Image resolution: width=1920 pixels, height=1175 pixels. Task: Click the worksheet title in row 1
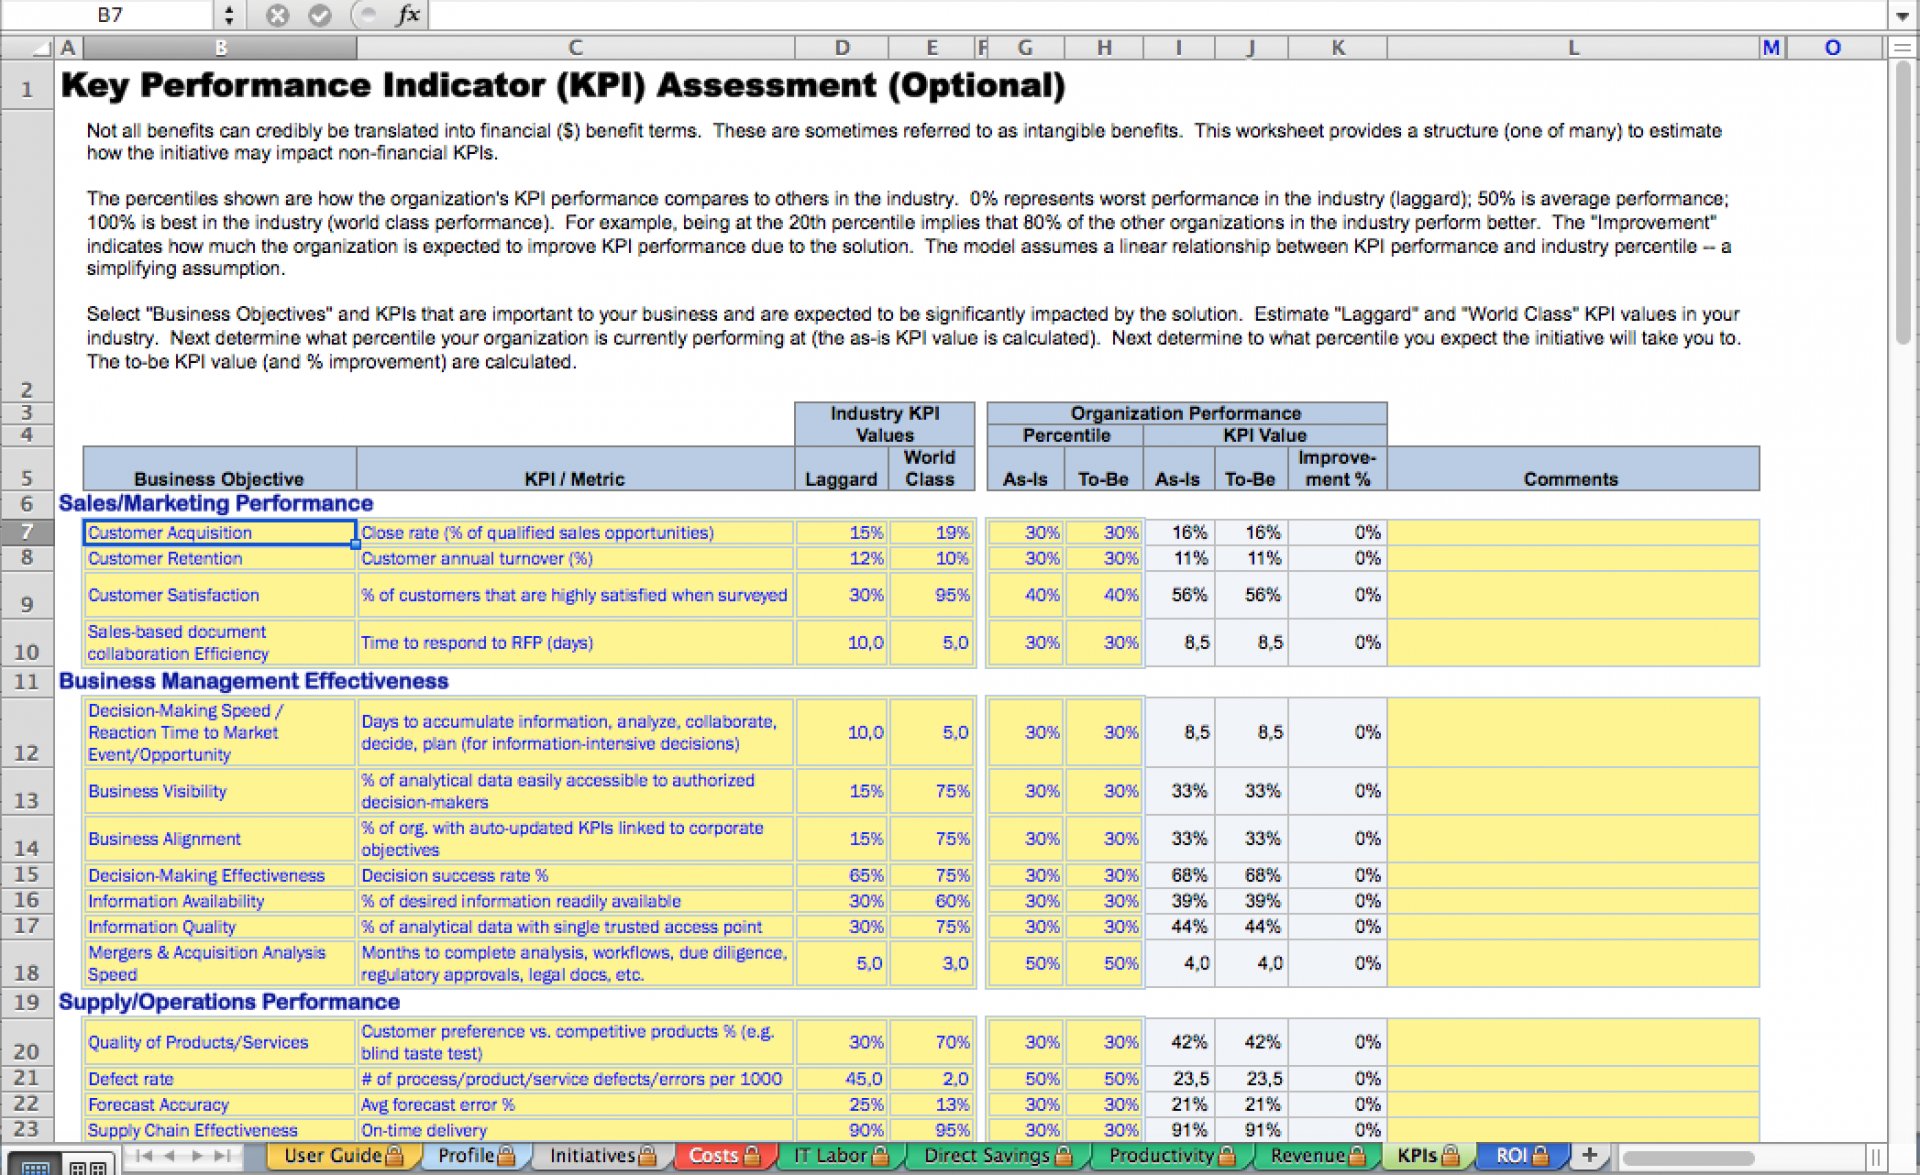click(563, 86)
